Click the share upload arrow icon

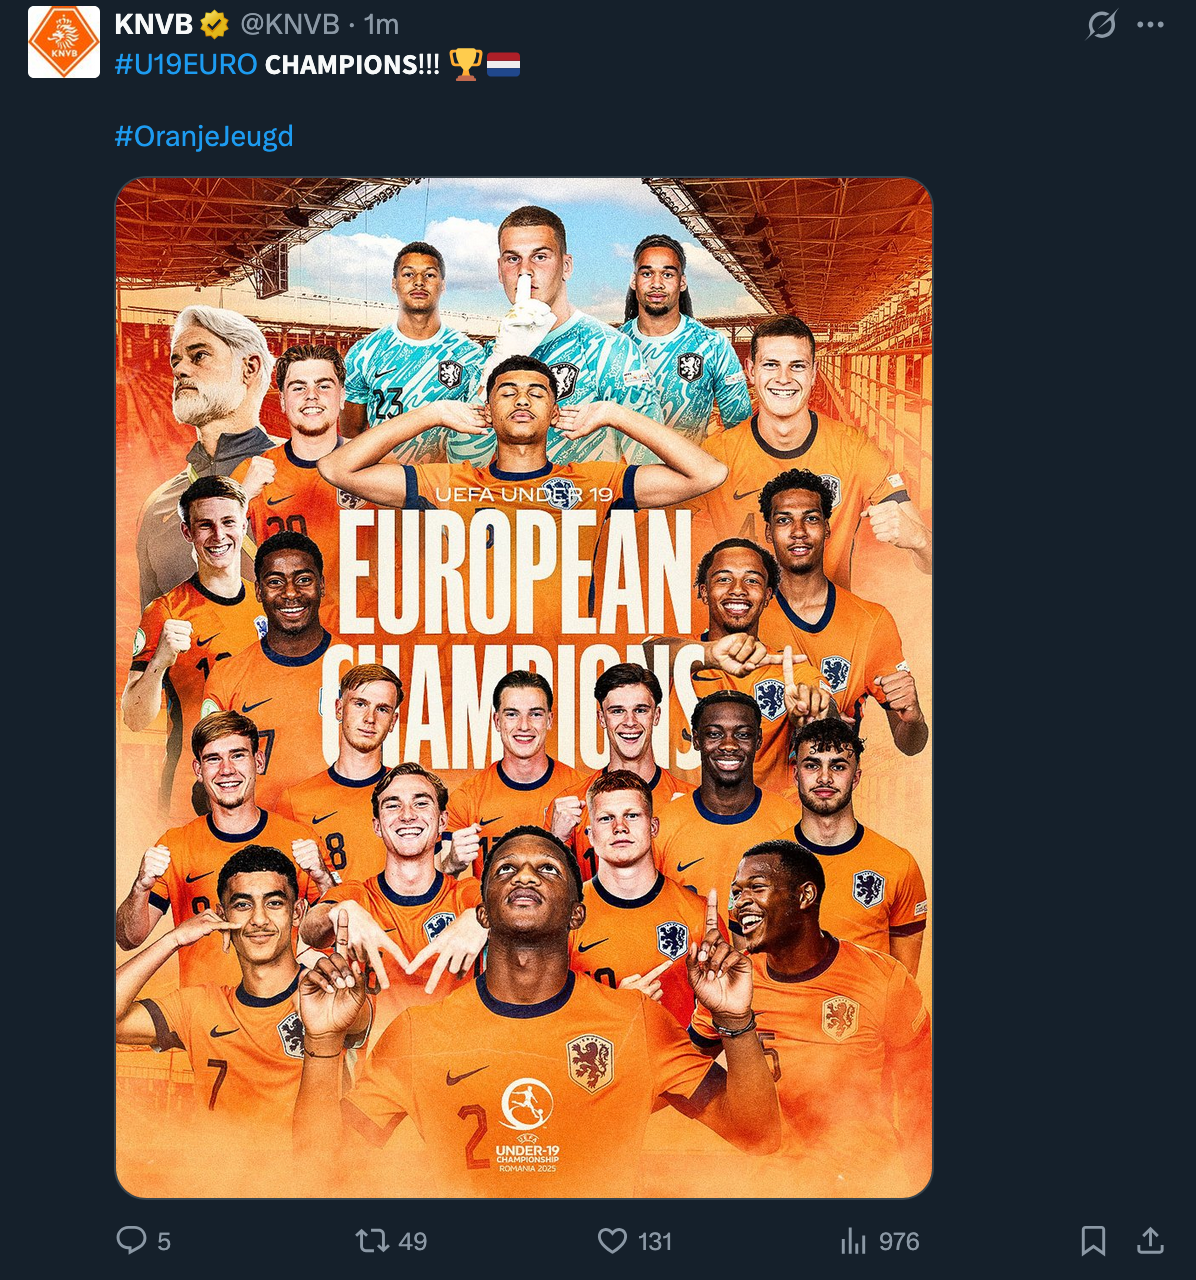(x=1151, y=1240)
